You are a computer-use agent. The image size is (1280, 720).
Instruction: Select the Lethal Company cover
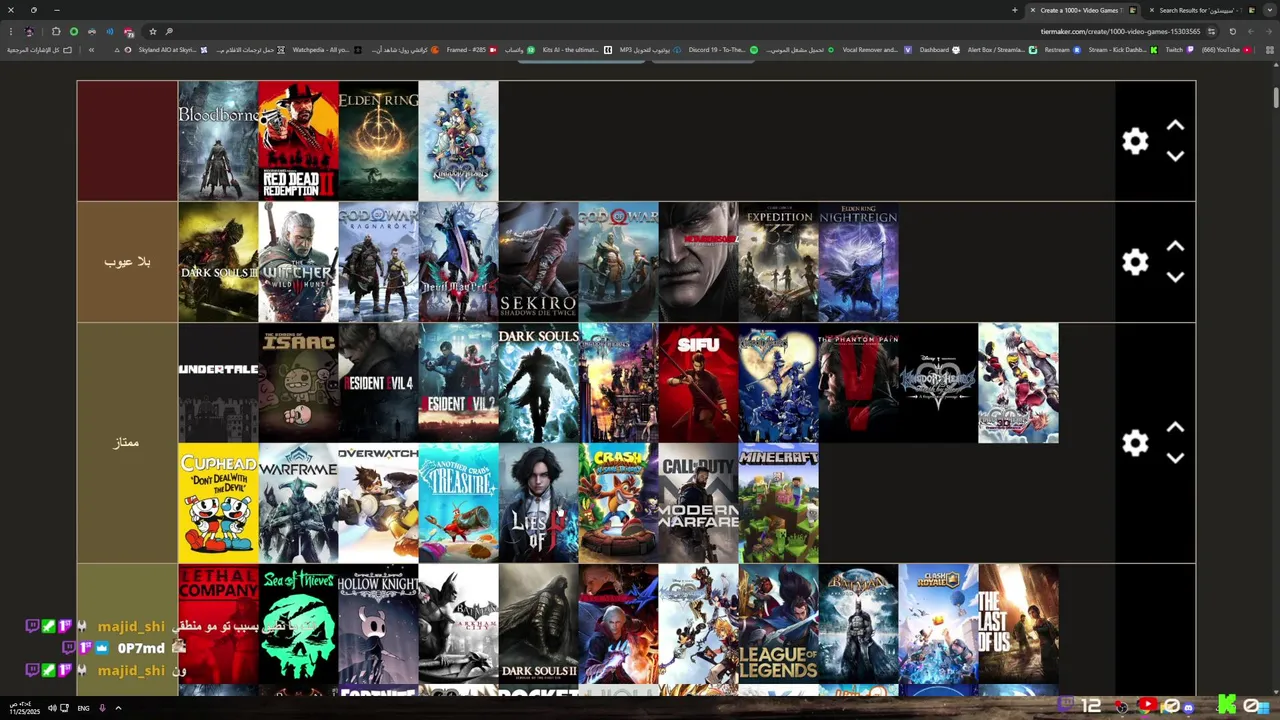coord(218,624)
